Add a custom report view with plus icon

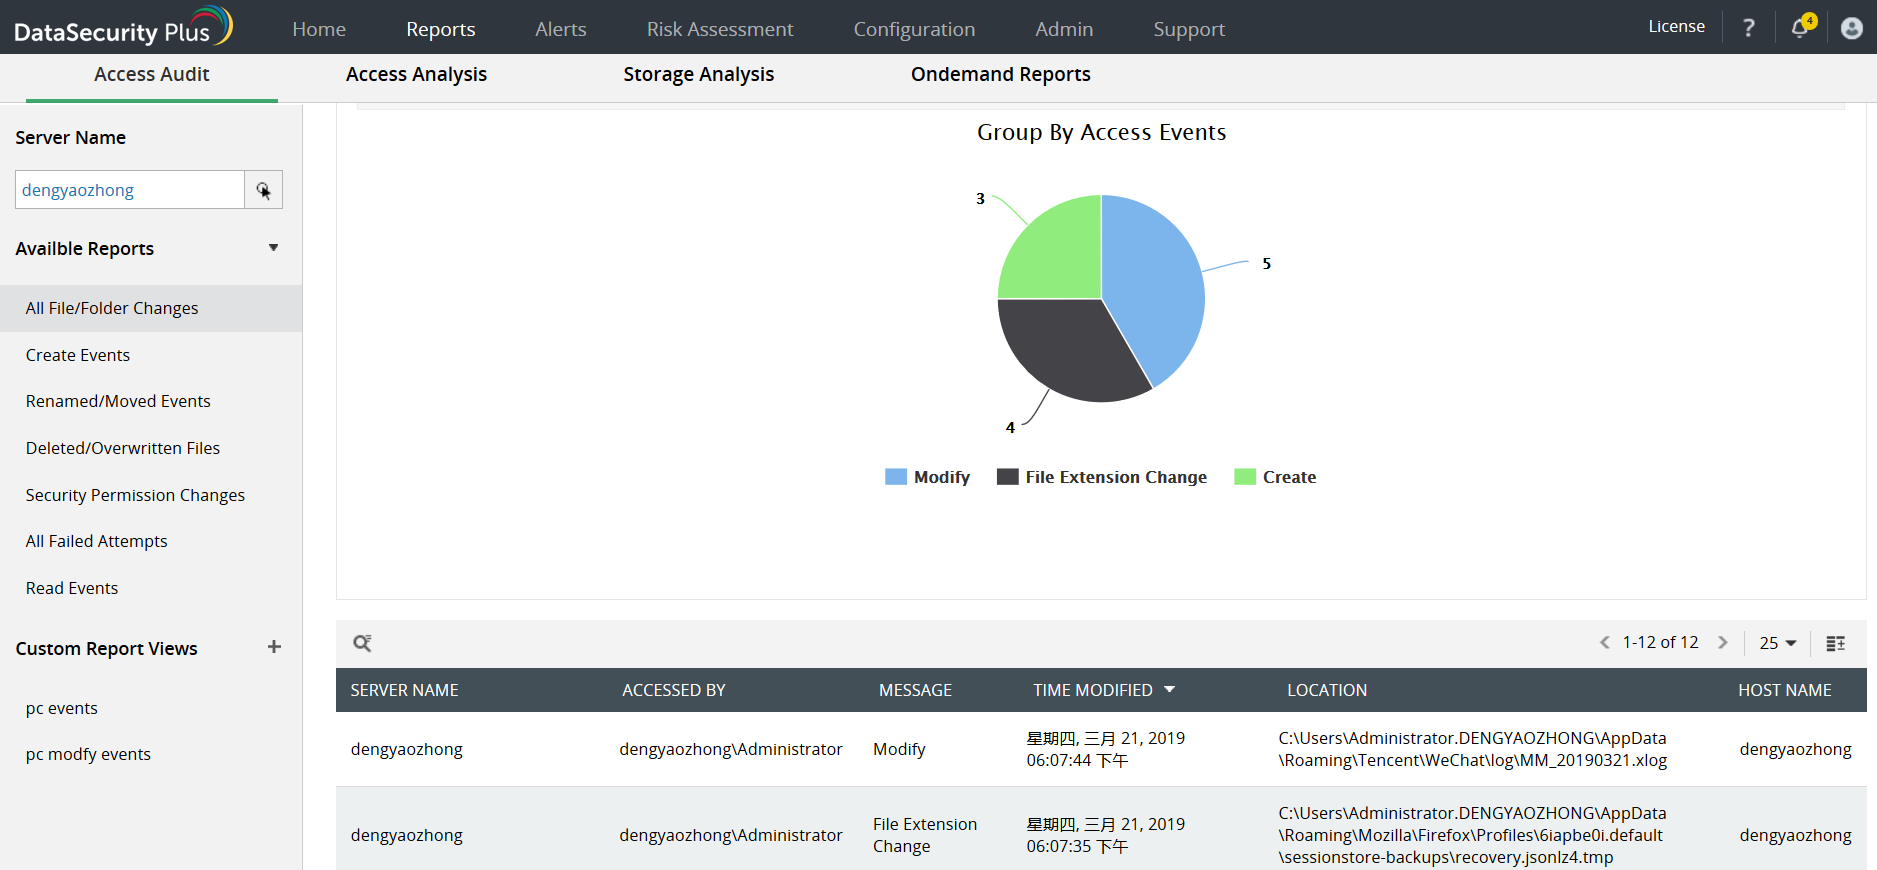[274, 647]
